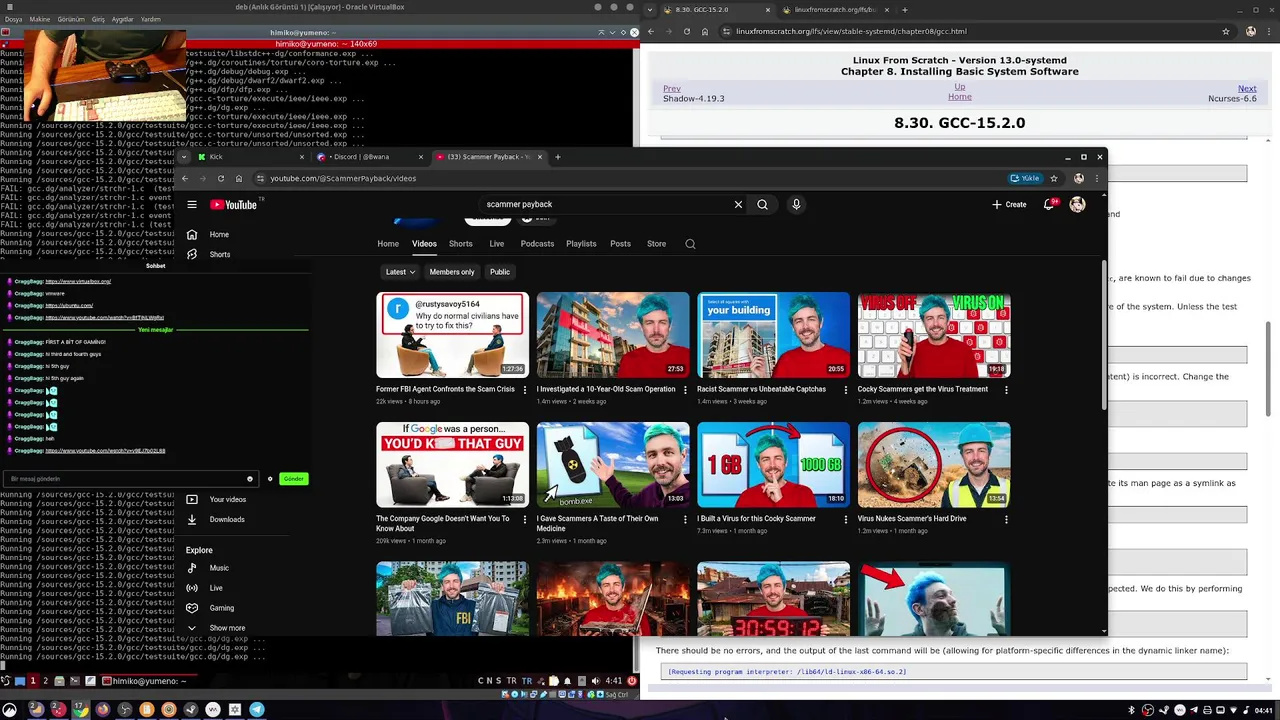Switch to the Discord browser tab
1280x720 pixels.
[369, 157]
